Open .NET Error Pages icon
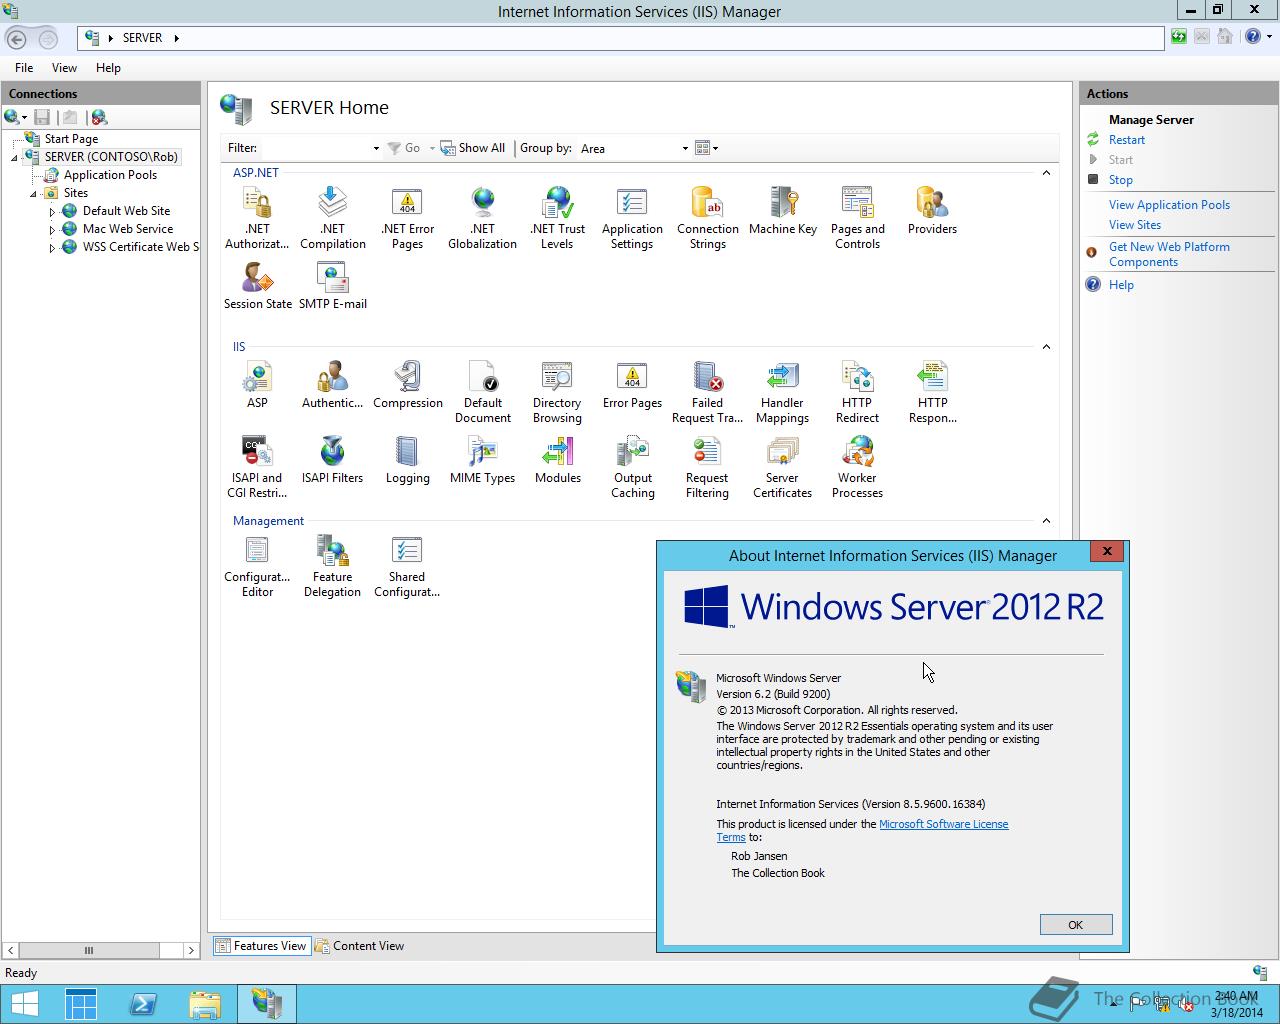 [x=407, y=218]
